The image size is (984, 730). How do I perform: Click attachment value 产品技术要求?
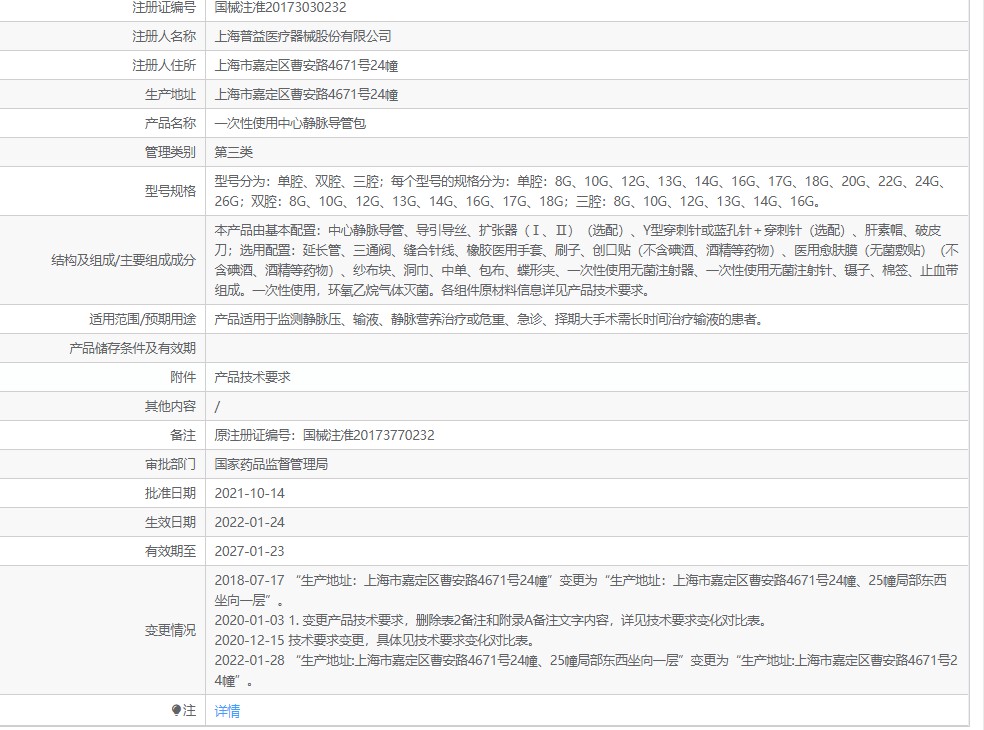(252, 377)
